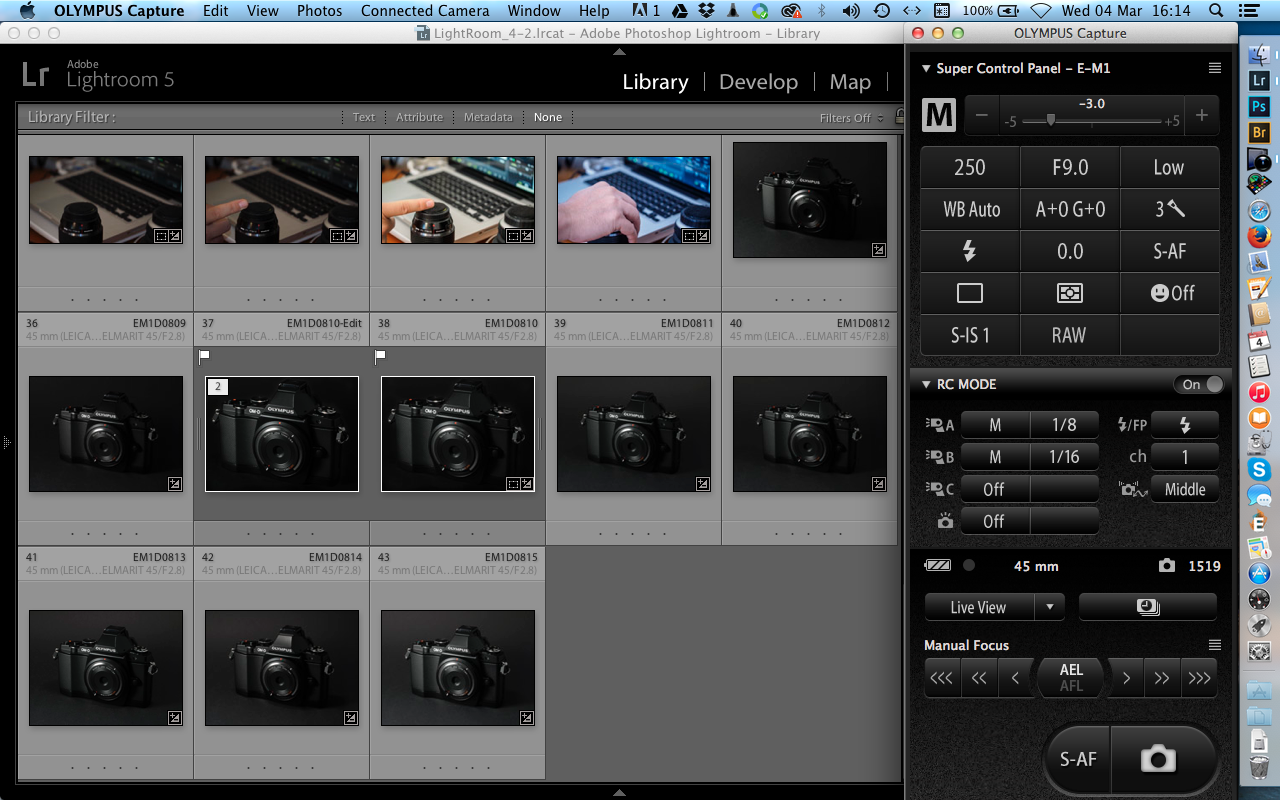Image resolution: width=1280 pixels, height=800 pixels.
Task: Toggle the pick flag on EM1D0810-Edit
Action: coord(204,356)
